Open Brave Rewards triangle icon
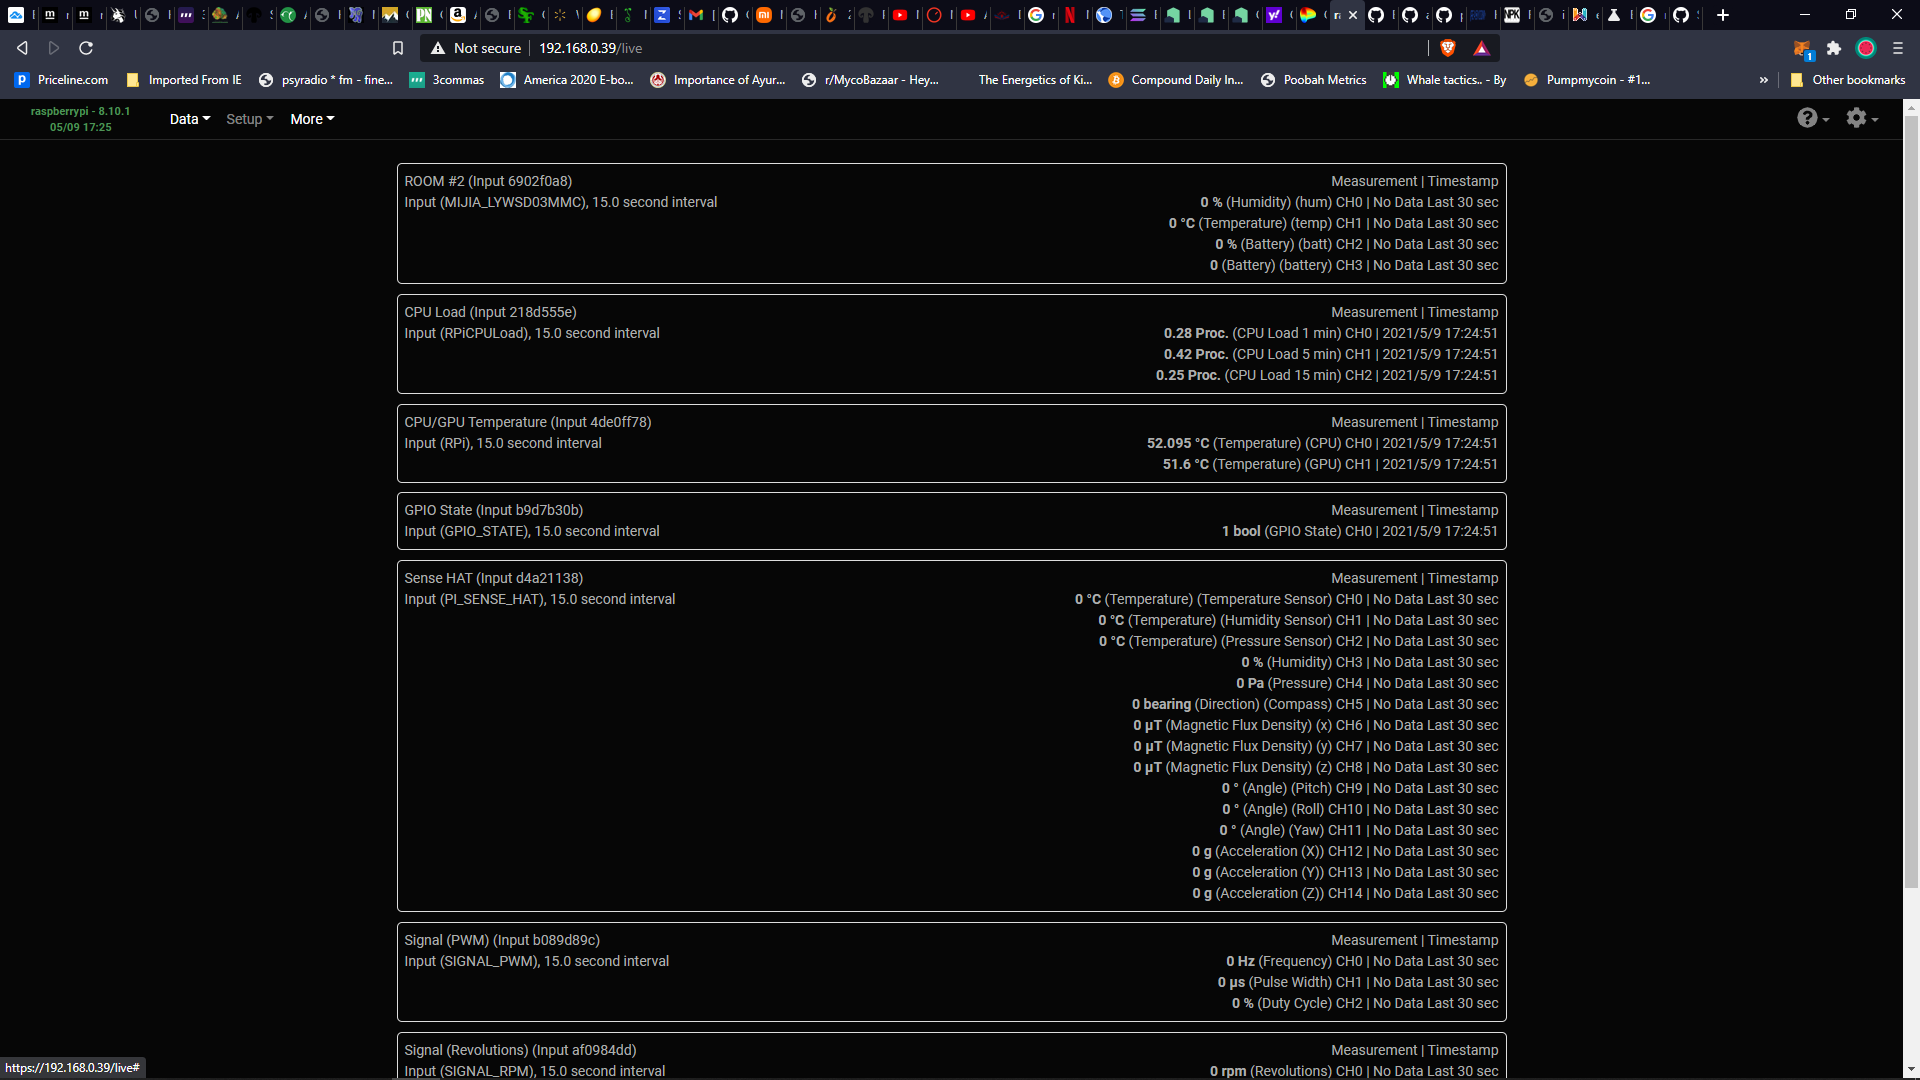This screenshot has height=1080, width=1920. click(x=1482, y=48)
